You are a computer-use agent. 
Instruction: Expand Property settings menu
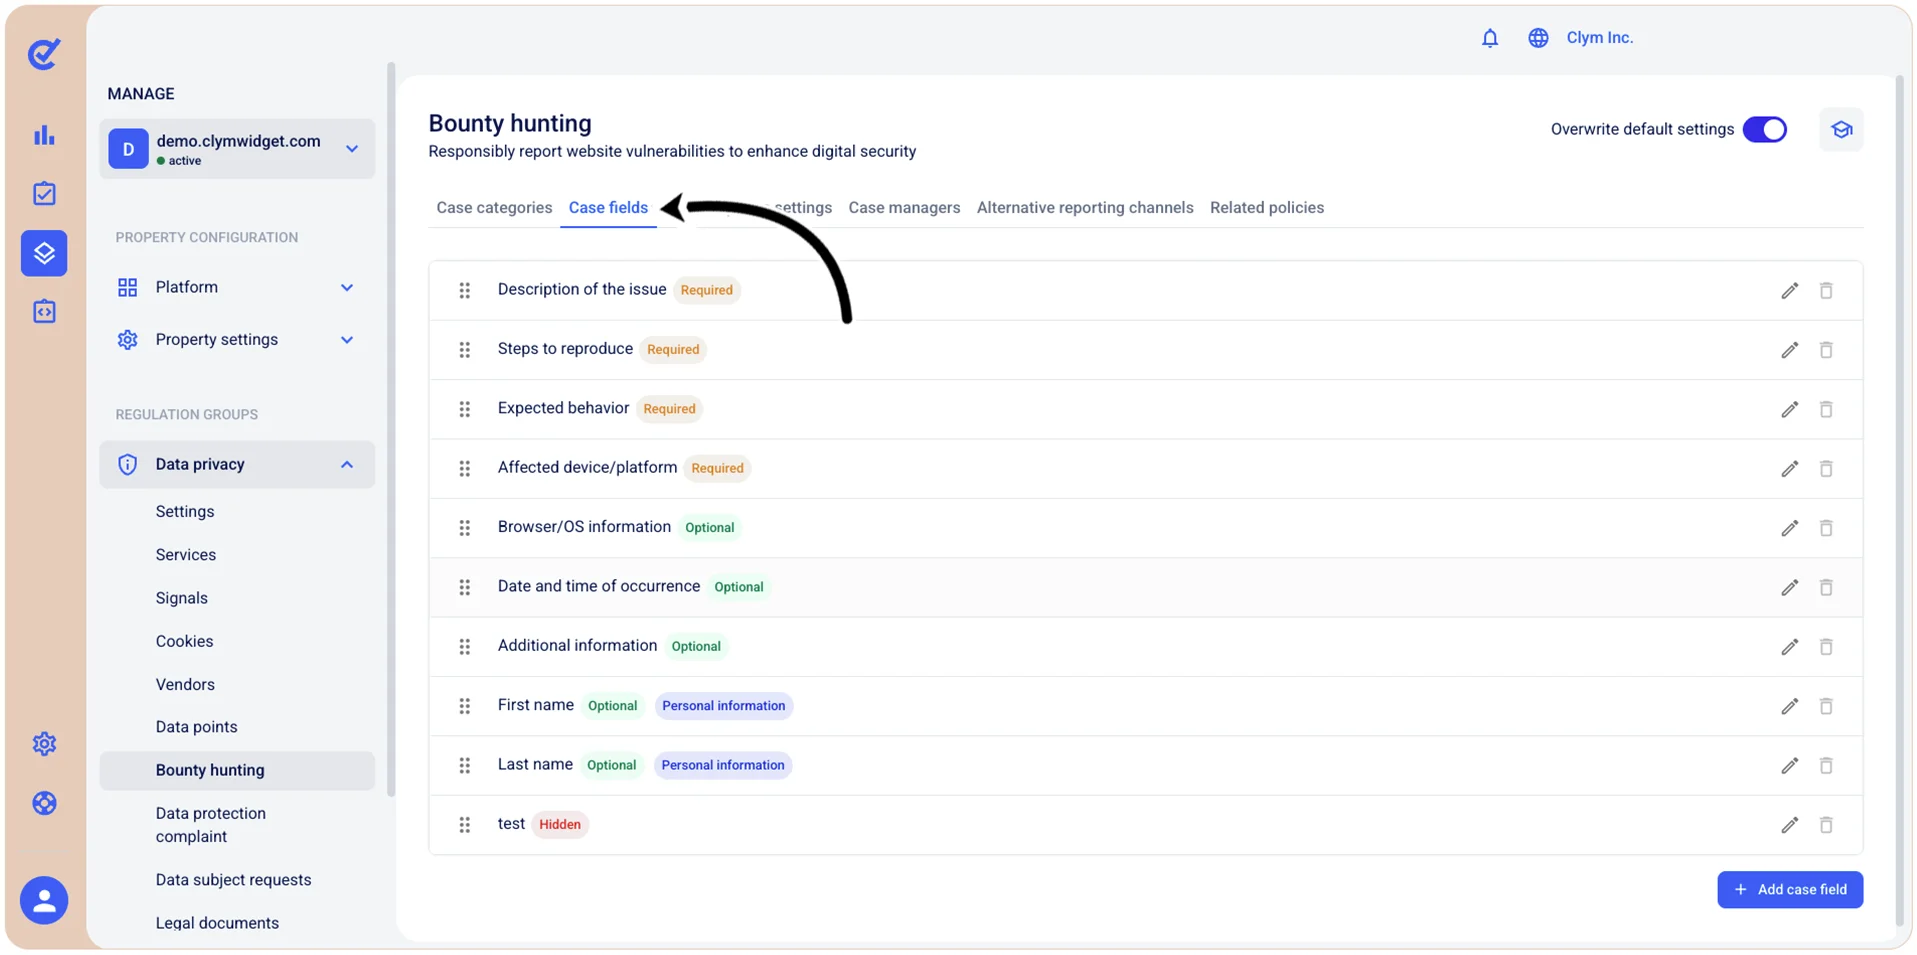click(x=236, y=340)
